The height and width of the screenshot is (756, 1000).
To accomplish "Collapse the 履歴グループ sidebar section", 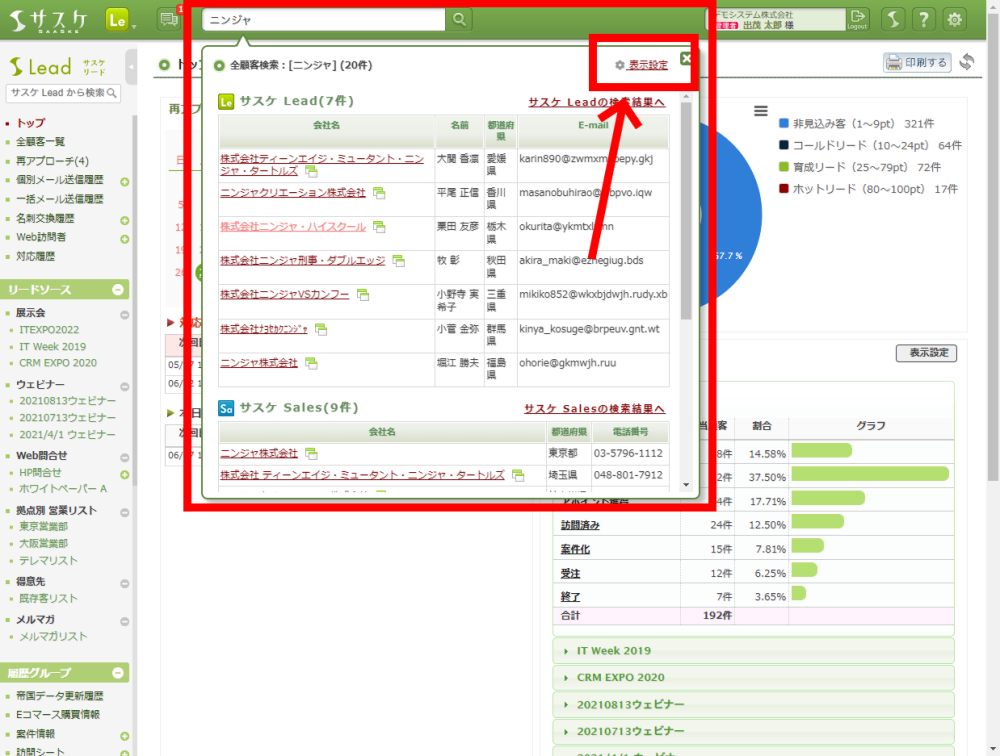I will [118, 673].
